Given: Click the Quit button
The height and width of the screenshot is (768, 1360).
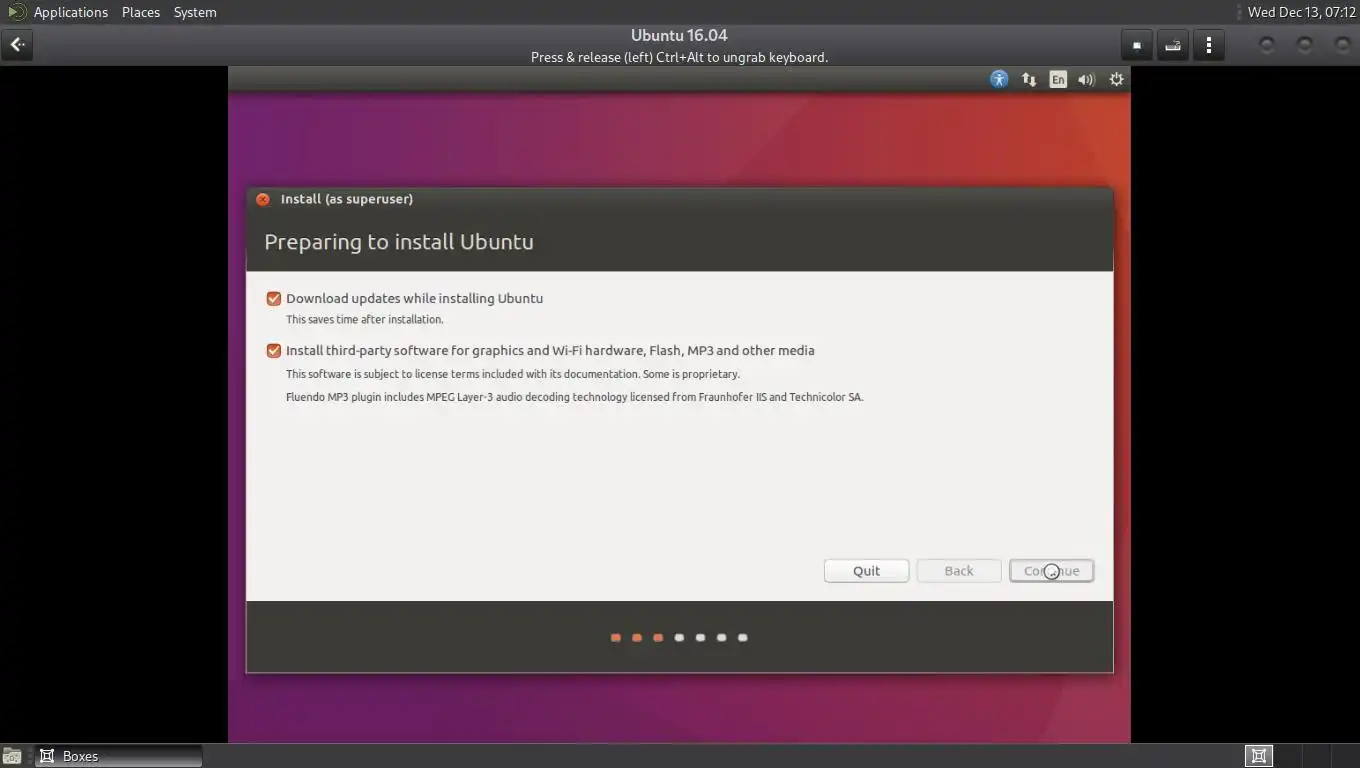Looking at the screenshot, I should [x=866, y=571].
